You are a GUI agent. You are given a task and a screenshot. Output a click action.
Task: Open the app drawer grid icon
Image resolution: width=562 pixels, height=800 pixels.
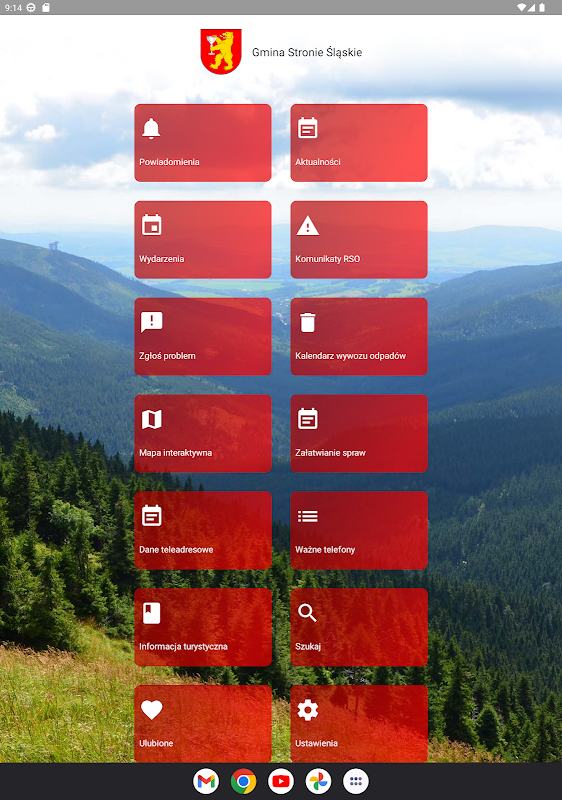click(356, 781)
